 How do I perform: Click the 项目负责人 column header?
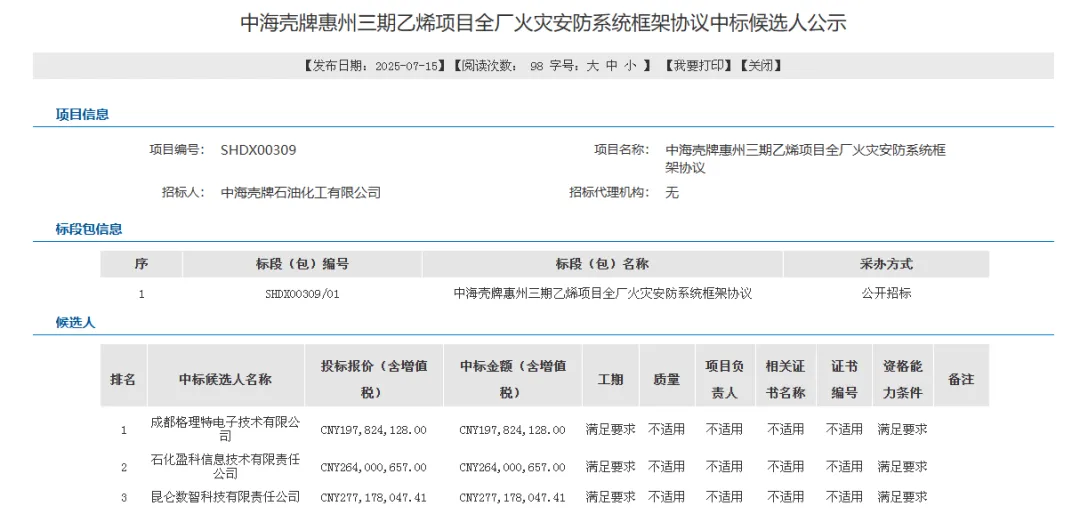tap(725, 379)
